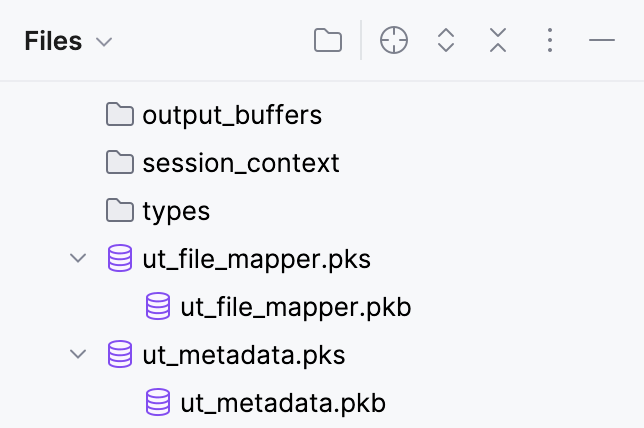This screenshot has height=428, width=644.
Task: Click the database icon beside ut_file_mapper.pks
Action: click(x=120, y=259)
